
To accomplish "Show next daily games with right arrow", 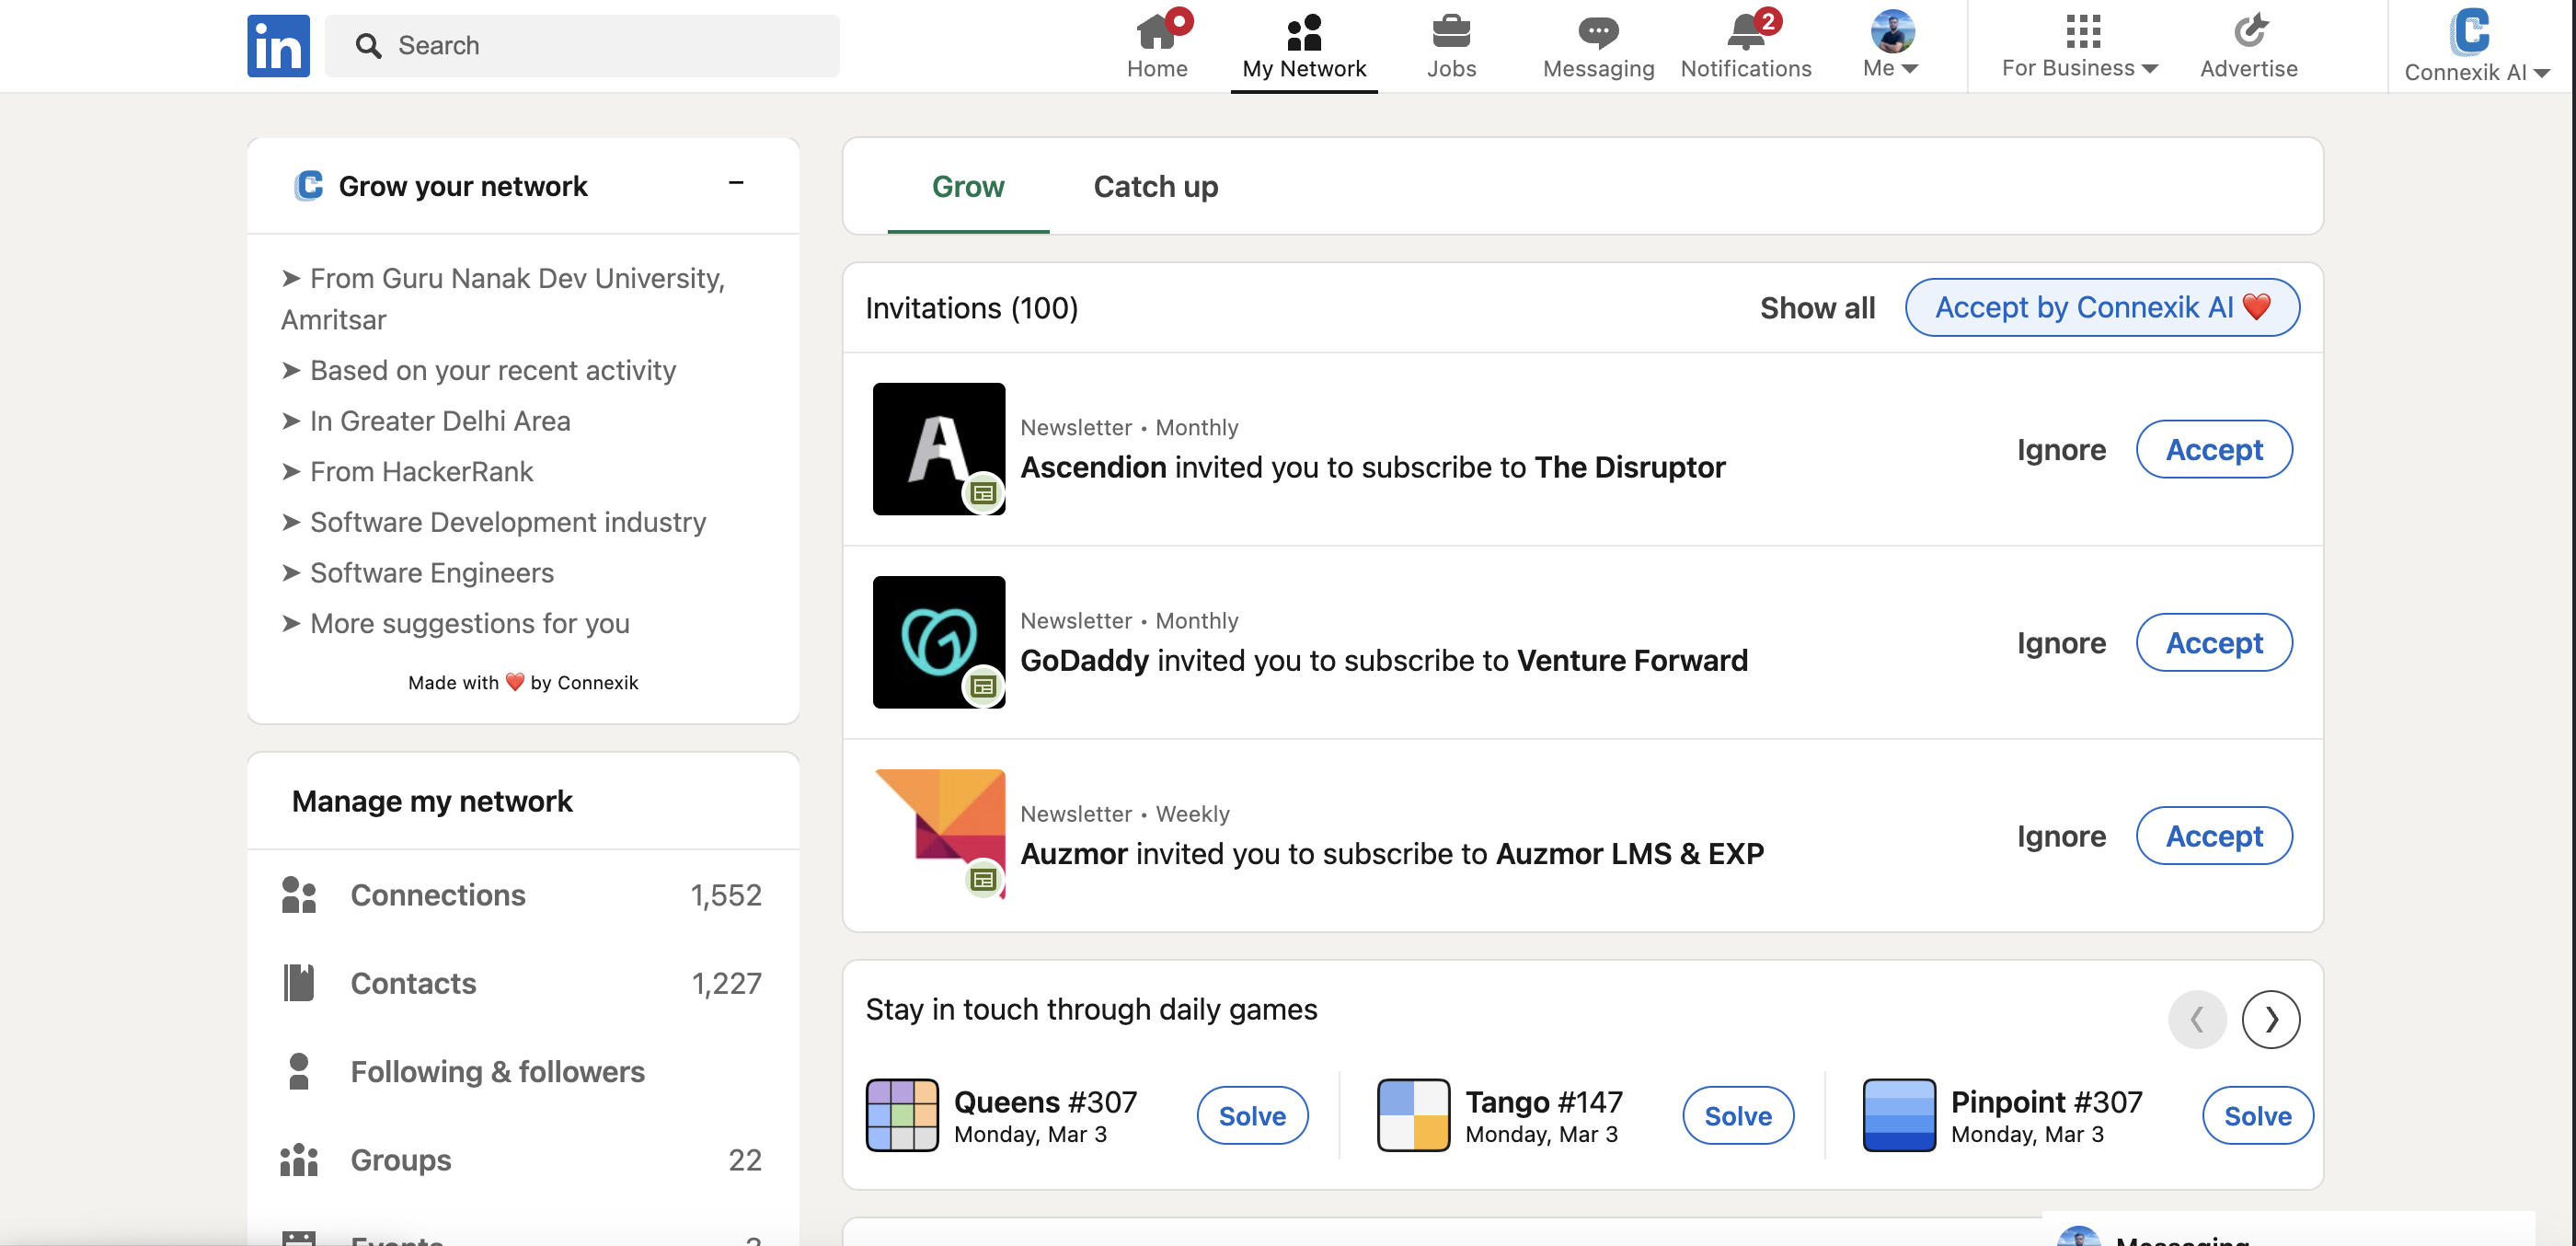I will (2270, 1019).
